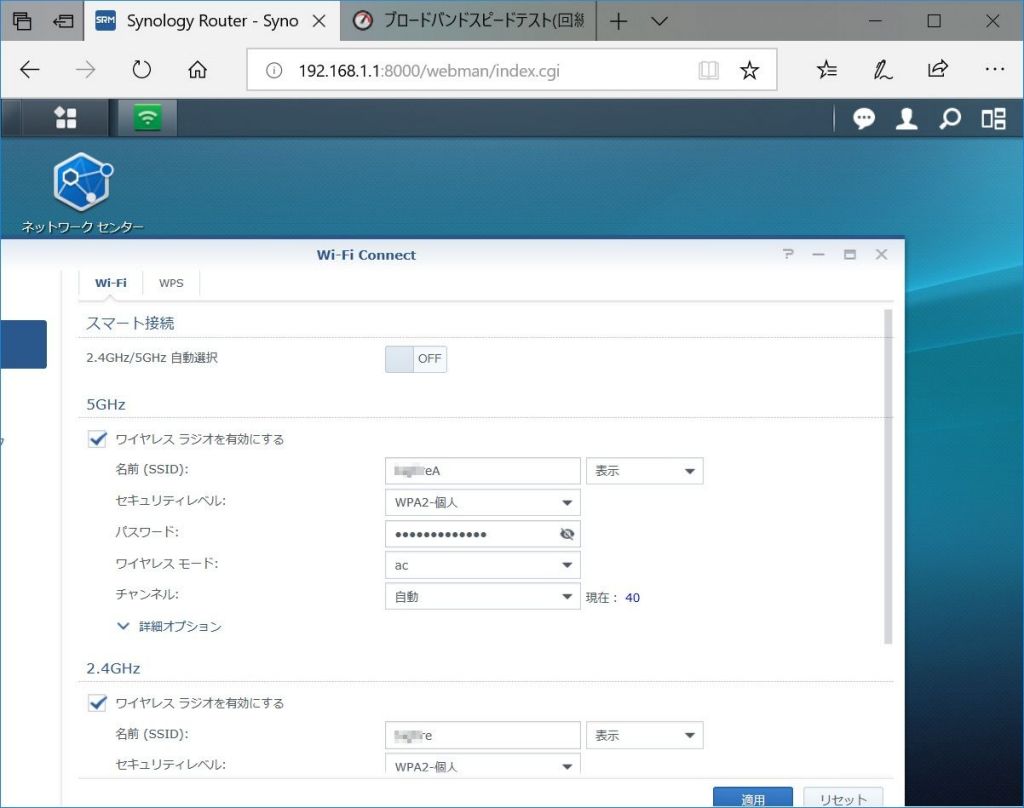
Task: Open the notifications speech bubble icon
Action: coord(863,119)
